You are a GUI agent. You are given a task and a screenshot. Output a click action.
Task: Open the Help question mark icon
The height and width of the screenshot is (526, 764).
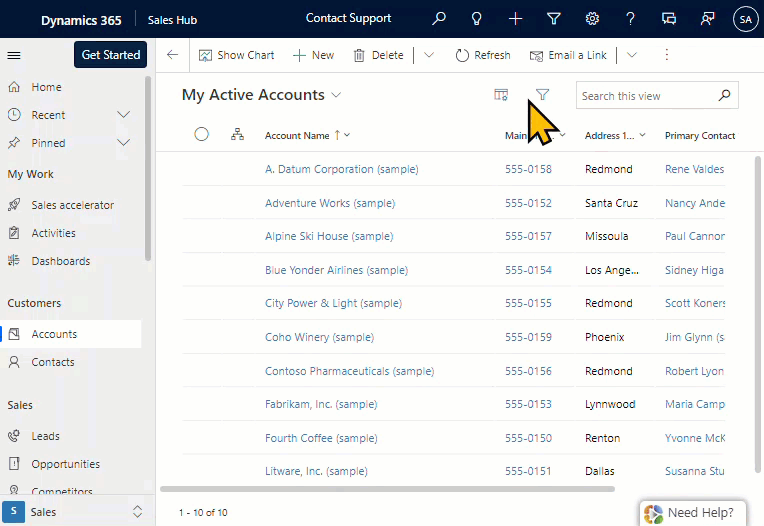630,19
